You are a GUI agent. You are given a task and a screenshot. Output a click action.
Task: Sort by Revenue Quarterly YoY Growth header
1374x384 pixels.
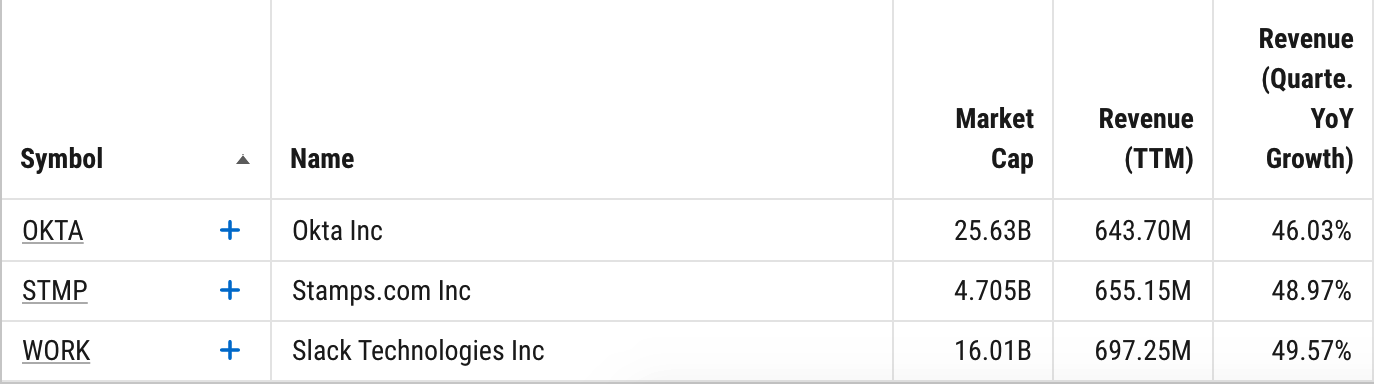pos(1306,100)
